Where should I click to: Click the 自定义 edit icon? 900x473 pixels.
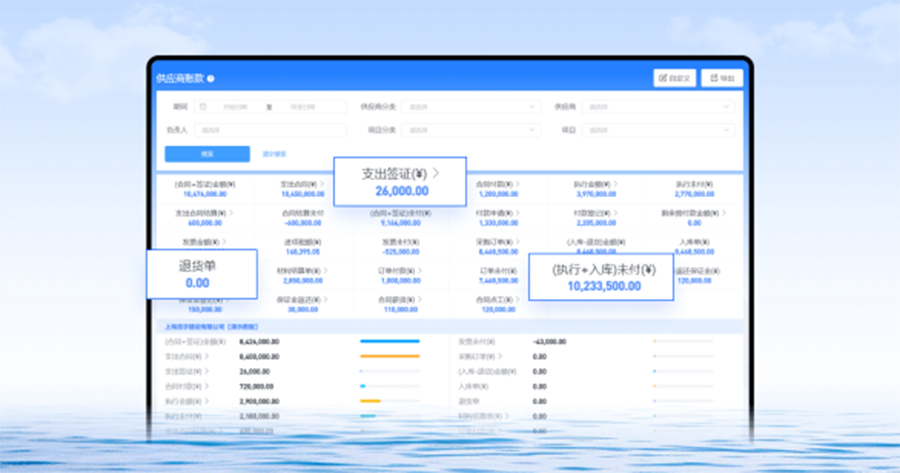point(663,78)
